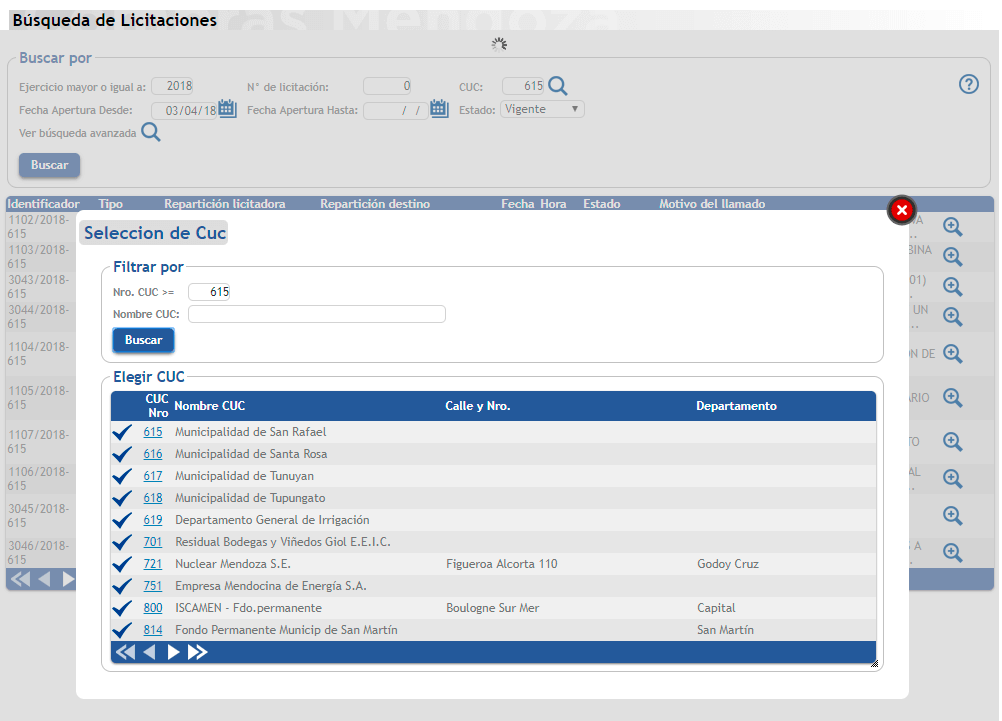
Task: View details of licitación 3045/2018-615
Action: coord(953,515)
